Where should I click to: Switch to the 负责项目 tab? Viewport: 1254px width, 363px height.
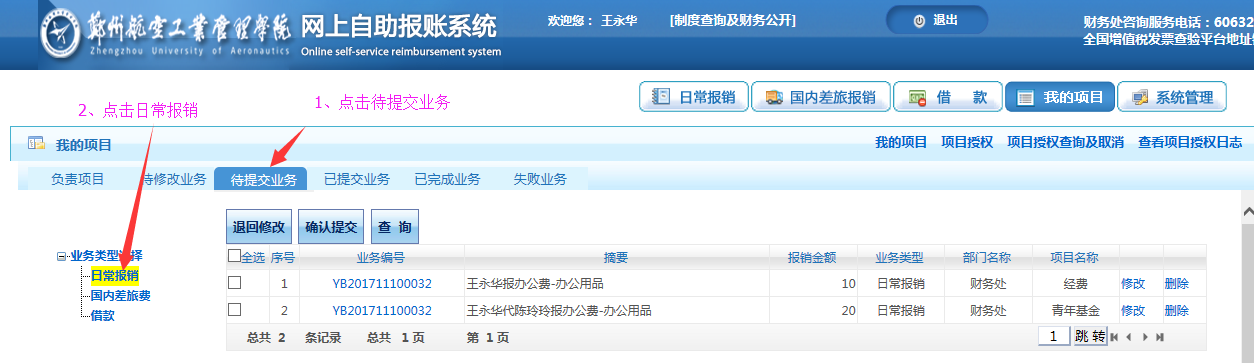[78, 179]
